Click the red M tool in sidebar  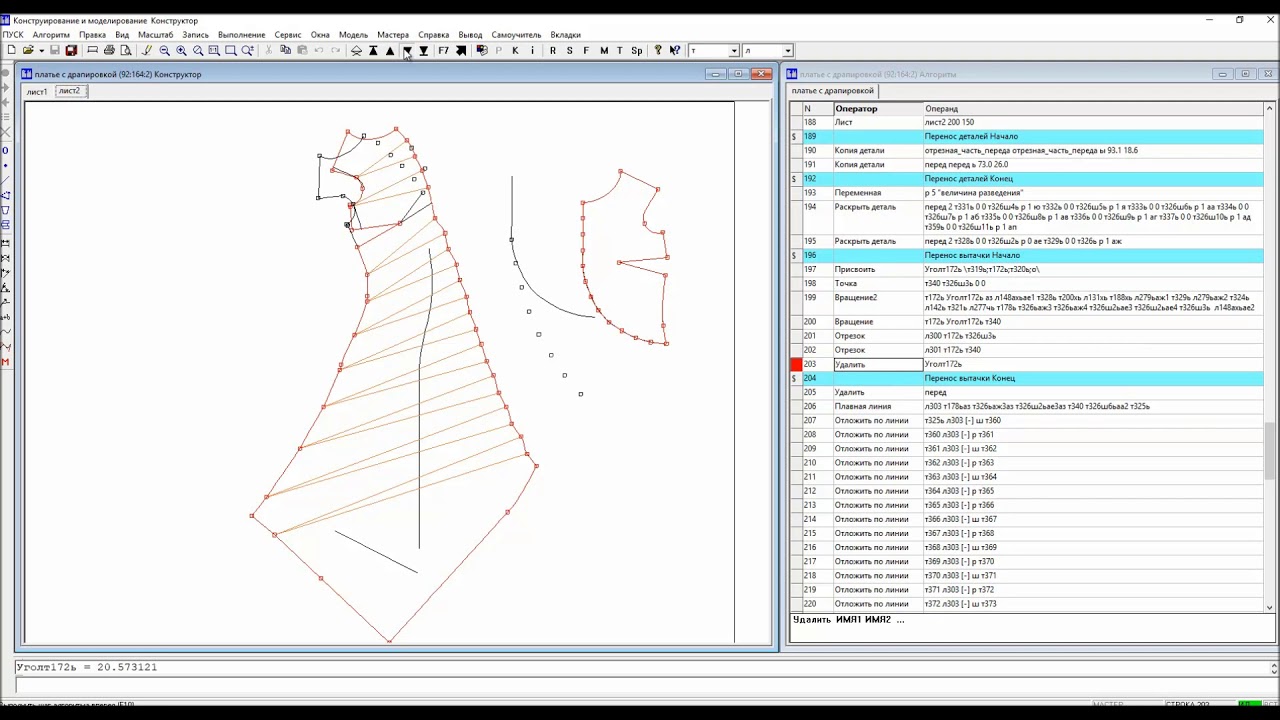(x=5, y=361)
